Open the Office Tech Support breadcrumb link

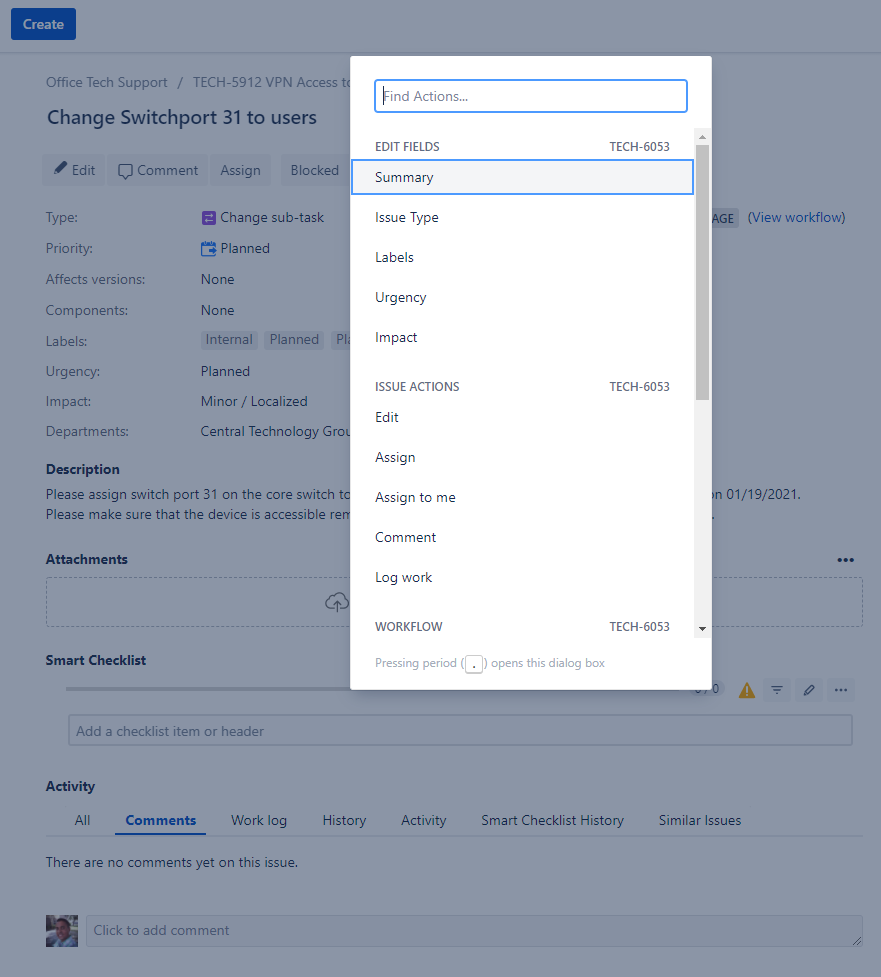pyautogui.click(x=107, y=82)
